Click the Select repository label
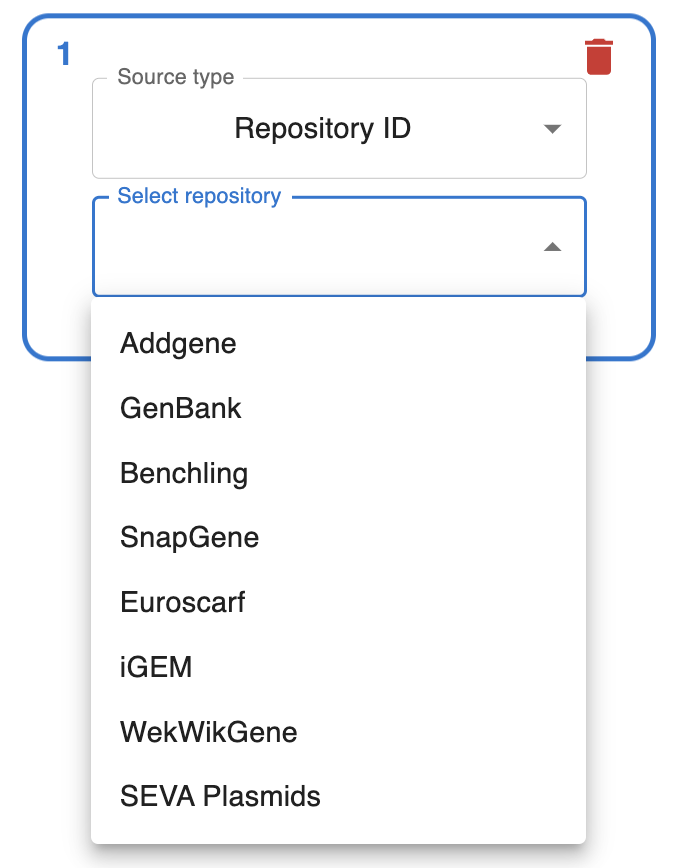 pyautogui.click(x=199, y=196)
